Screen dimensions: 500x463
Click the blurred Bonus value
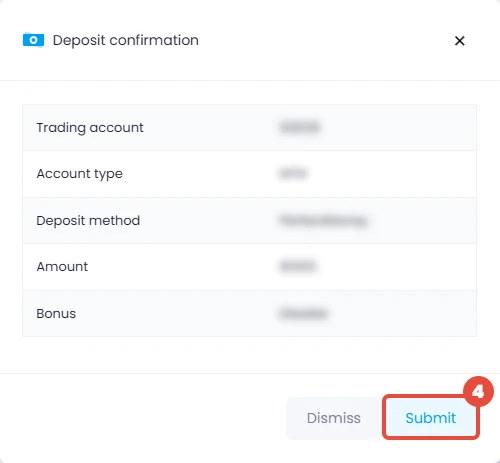303,313
